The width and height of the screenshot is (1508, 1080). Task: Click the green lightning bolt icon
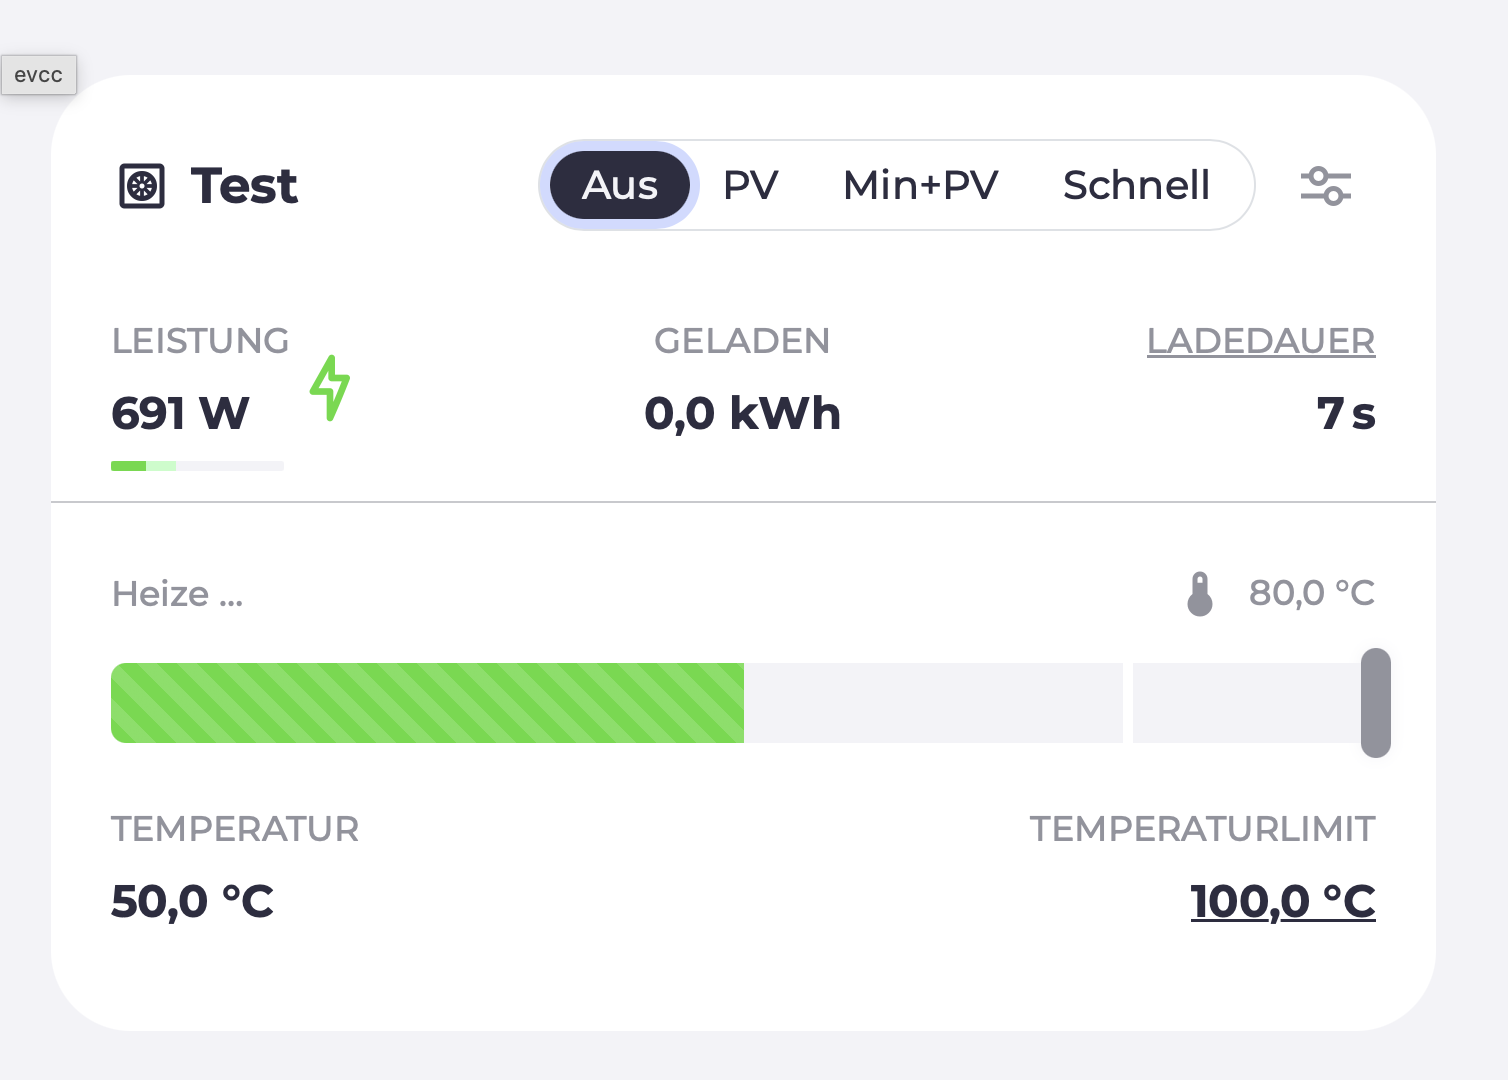(x=330, y=388)
